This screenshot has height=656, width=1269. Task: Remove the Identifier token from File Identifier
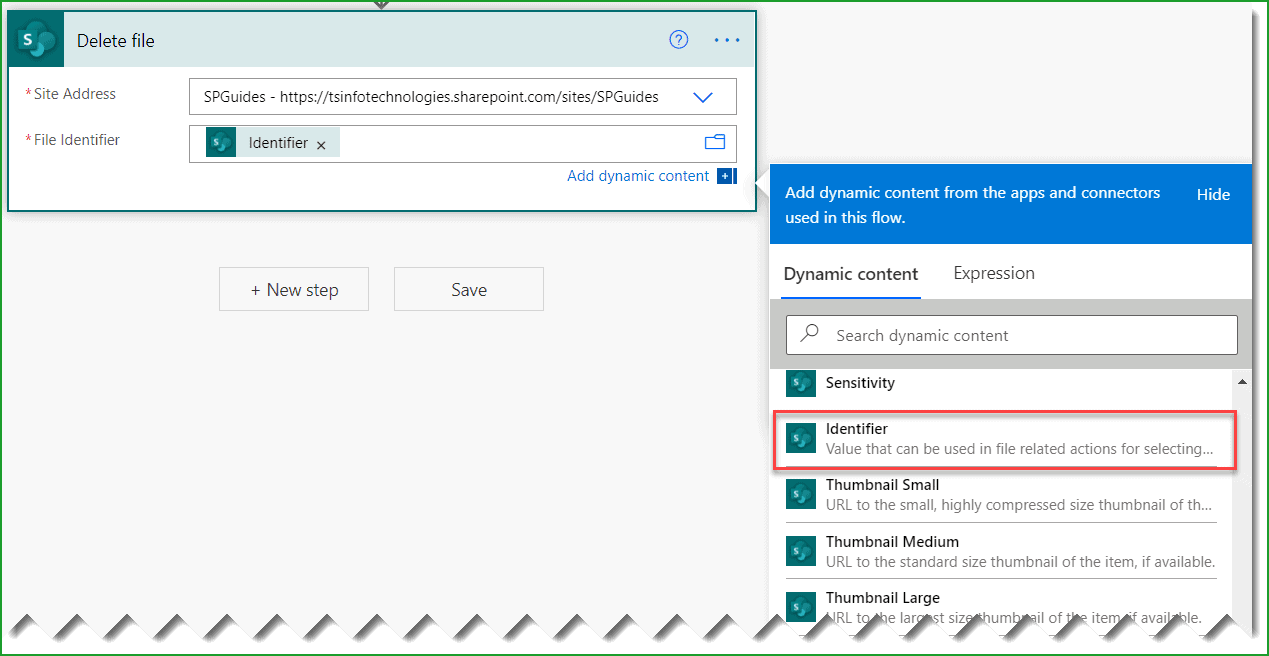point(321,143)
